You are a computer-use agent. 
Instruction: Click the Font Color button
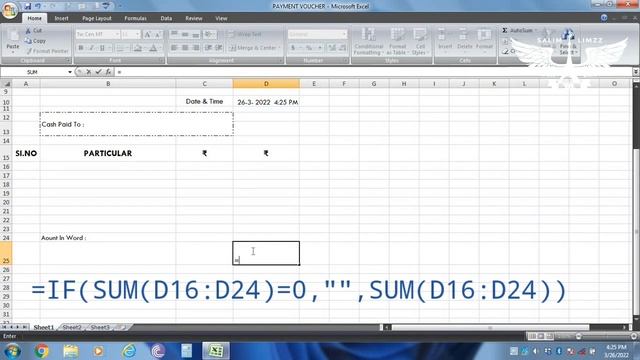[x=153, y=48]
